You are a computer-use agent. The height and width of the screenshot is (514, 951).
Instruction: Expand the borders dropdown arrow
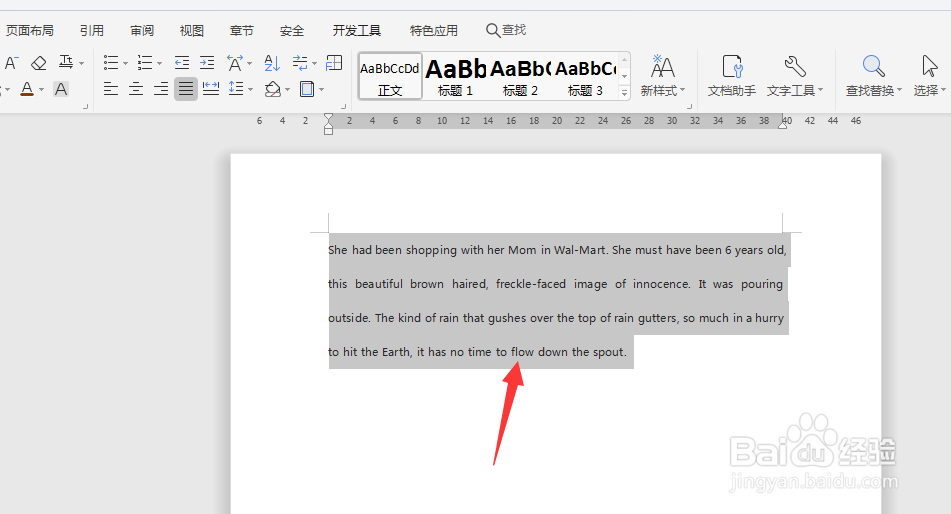tap(321, 90)
